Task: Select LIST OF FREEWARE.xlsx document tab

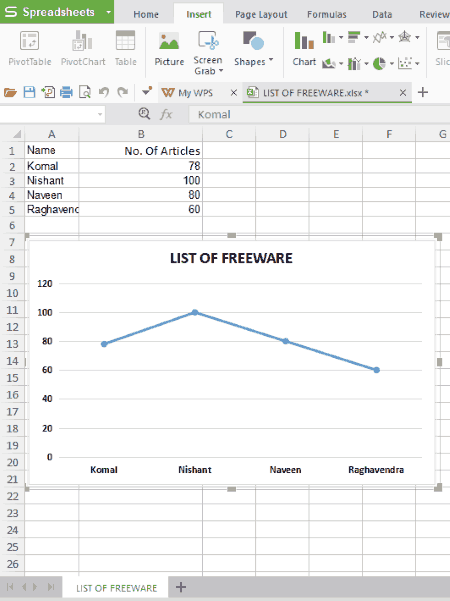Action: click(x=315, y=93)
